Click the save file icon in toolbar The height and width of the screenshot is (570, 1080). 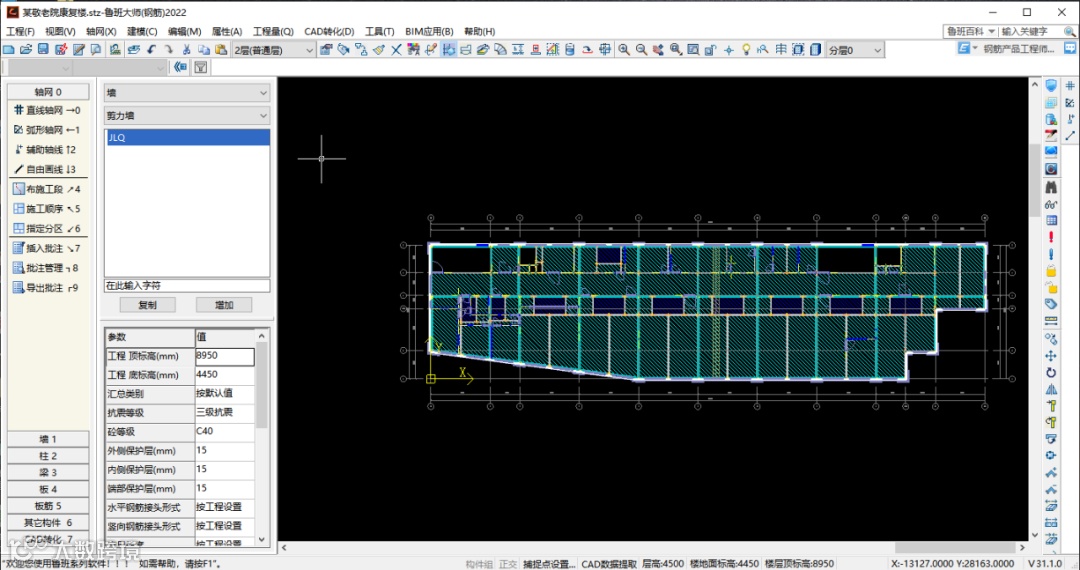coord(41,50)
